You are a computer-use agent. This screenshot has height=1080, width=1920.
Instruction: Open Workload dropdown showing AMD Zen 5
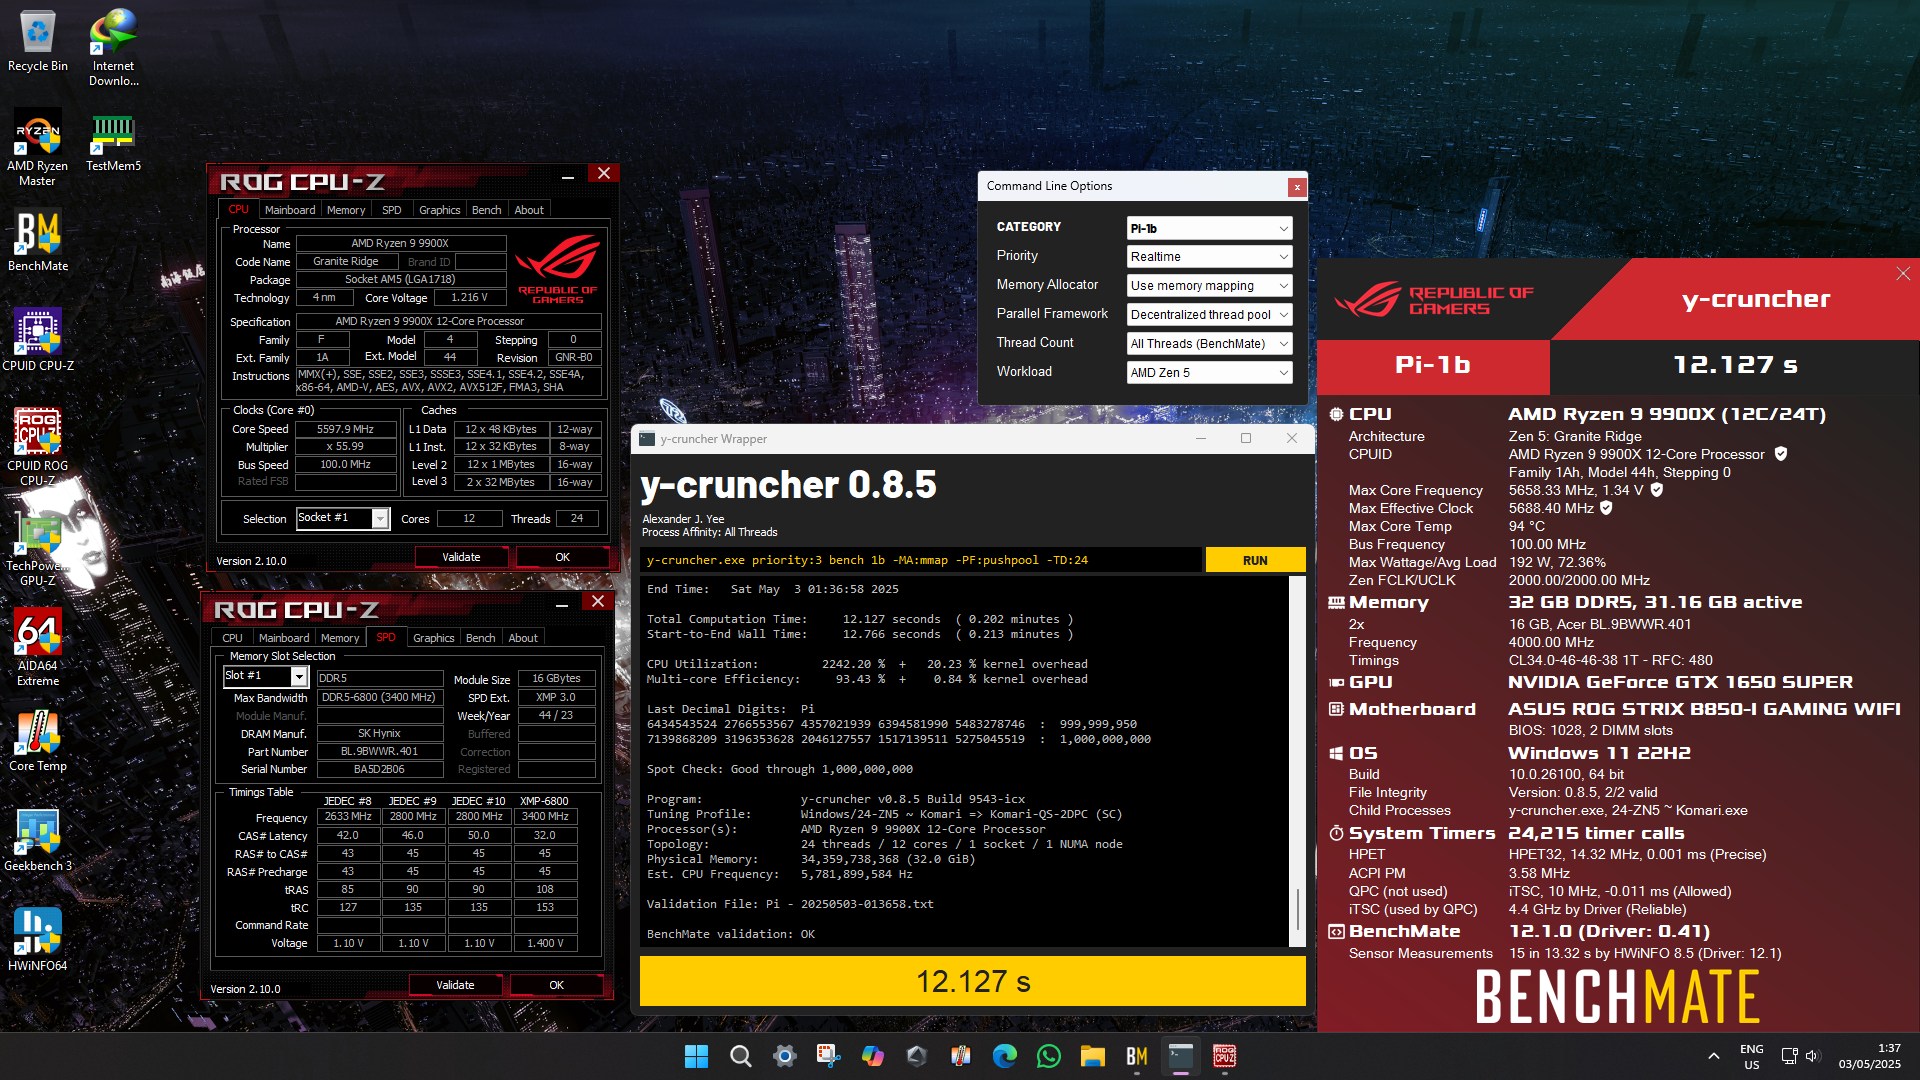1209,373
